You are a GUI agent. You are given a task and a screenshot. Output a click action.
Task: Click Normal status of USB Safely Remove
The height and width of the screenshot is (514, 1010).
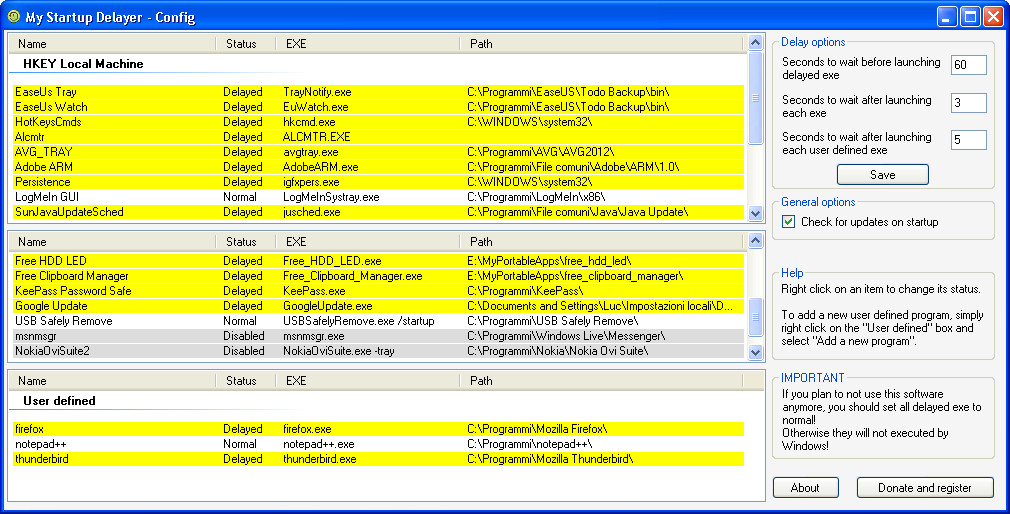point(240,321)
